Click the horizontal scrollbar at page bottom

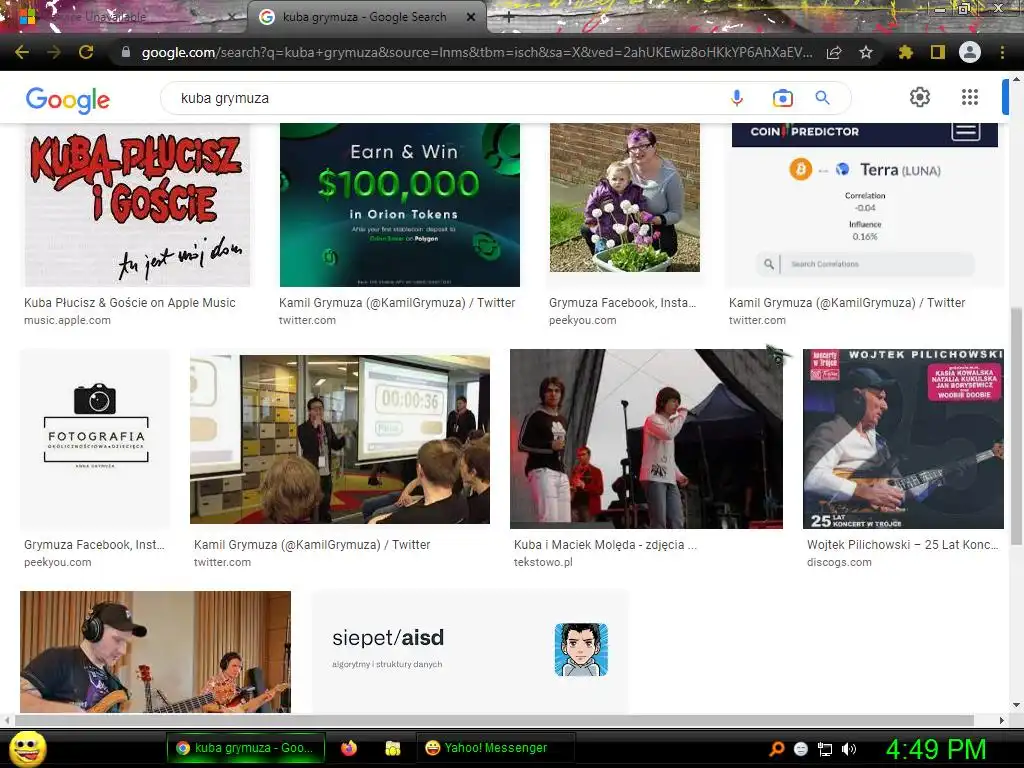[494, 720]
